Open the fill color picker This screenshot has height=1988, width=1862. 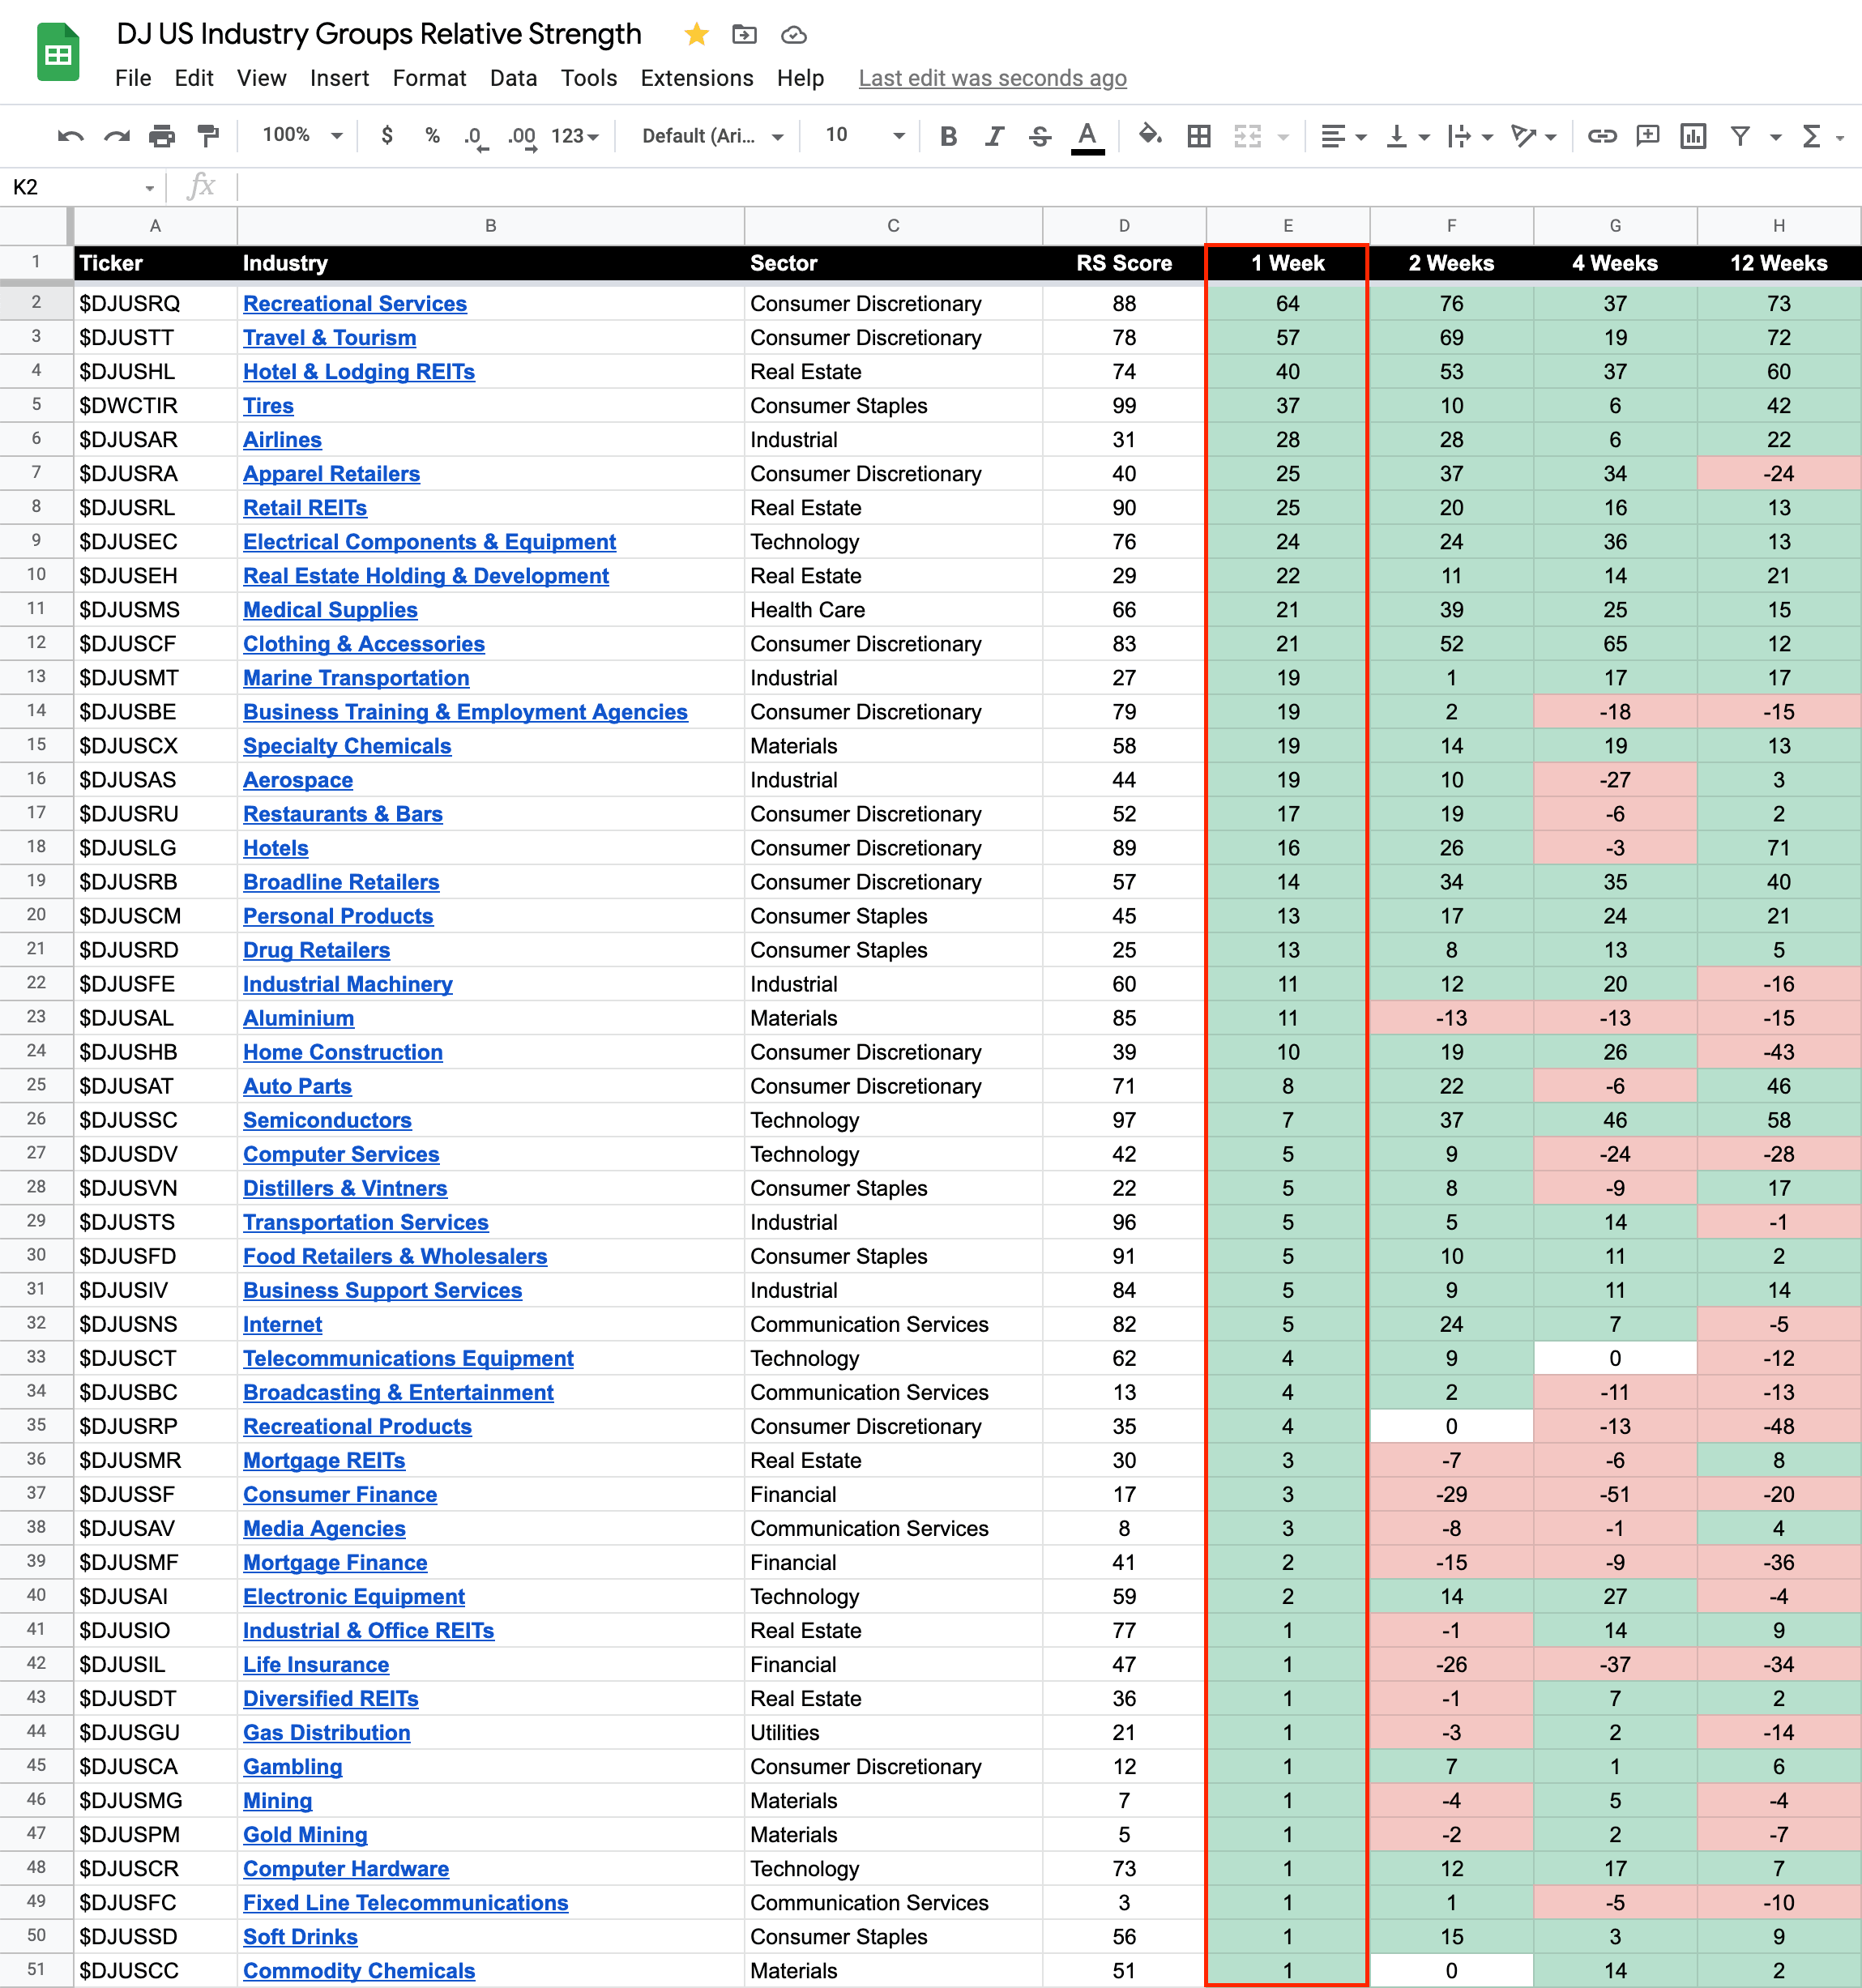[x=1149, y=135]
